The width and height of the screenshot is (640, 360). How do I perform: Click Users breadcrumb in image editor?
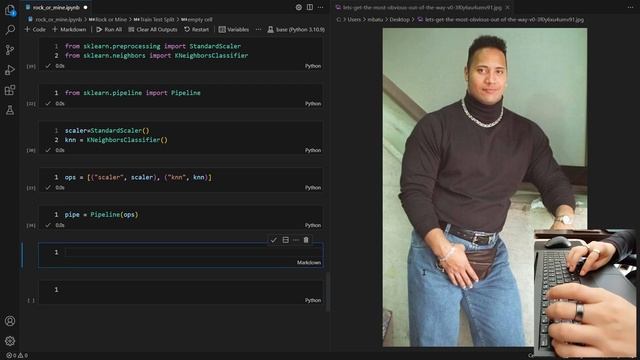(x=354, y=20)
